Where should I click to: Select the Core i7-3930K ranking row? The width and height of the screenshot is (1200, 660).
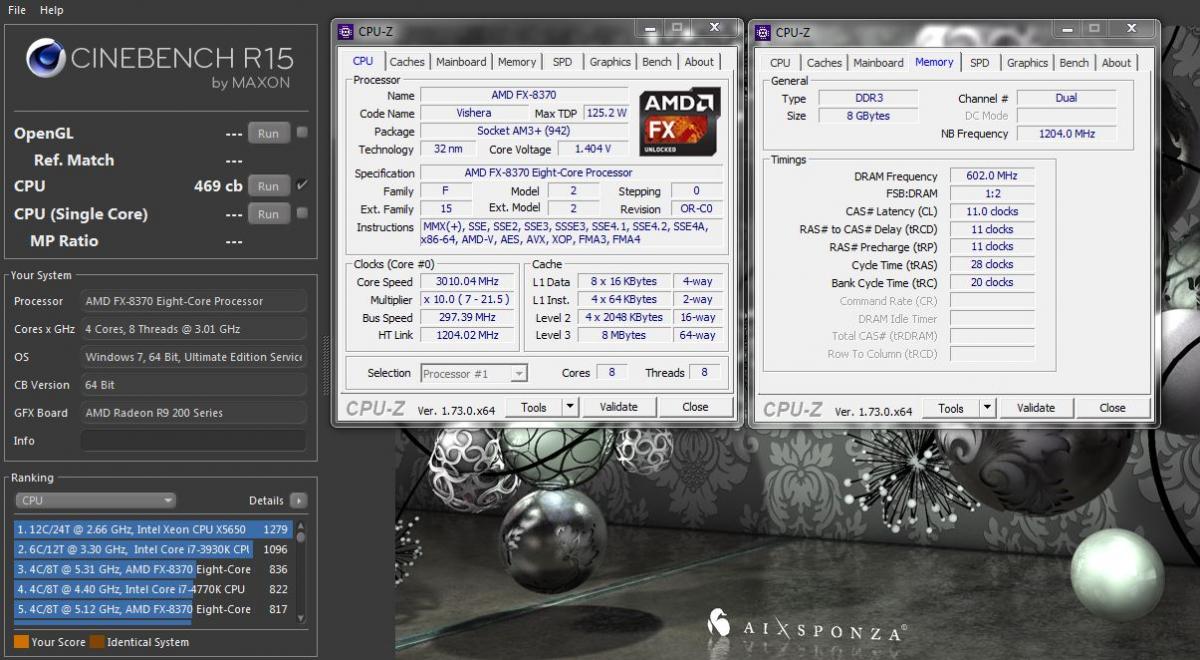coord(153,549)
